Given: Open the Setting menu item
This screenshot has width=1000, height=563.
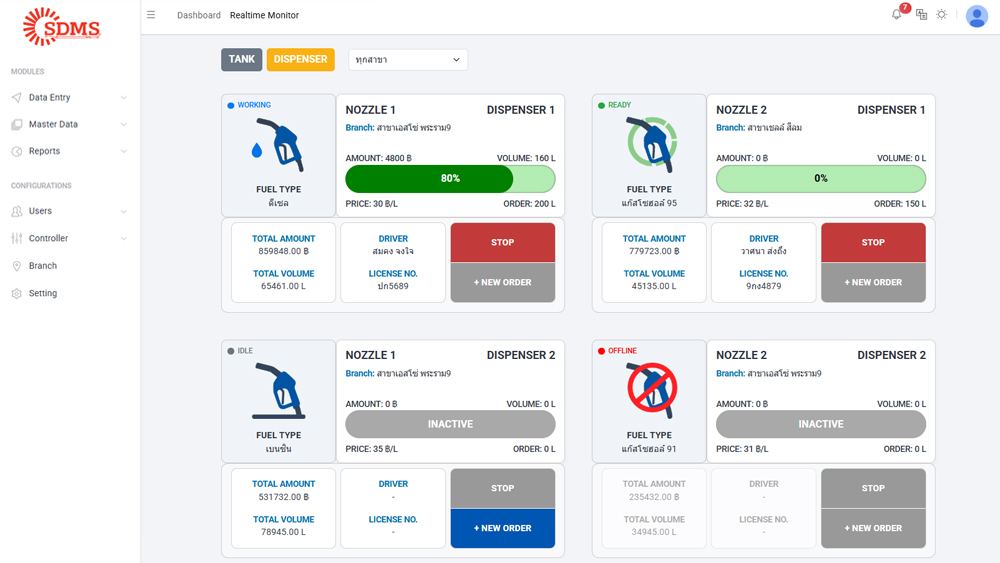Looking at the screenshot, I should (43, 294).
